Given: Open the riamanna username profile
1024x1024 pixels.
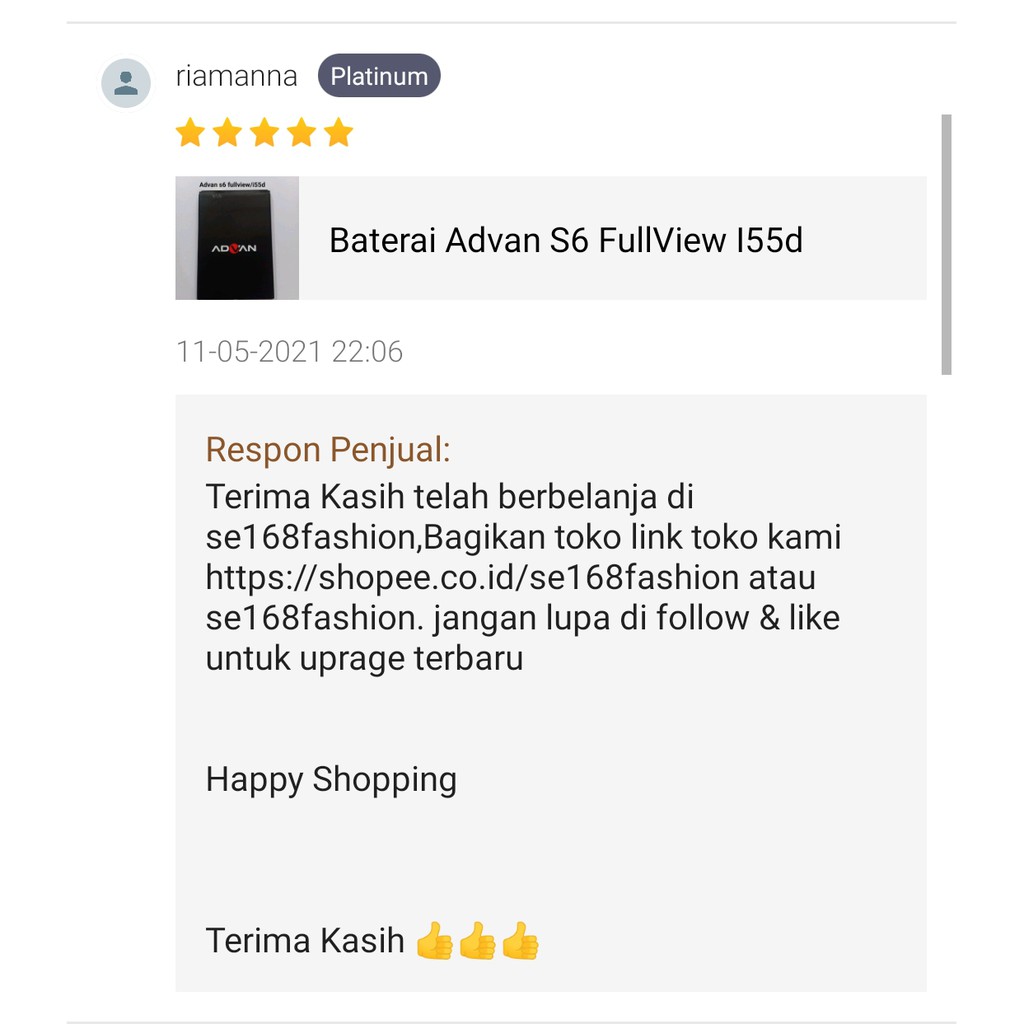Looking at the screenshot, I should (x=236, y=76).
